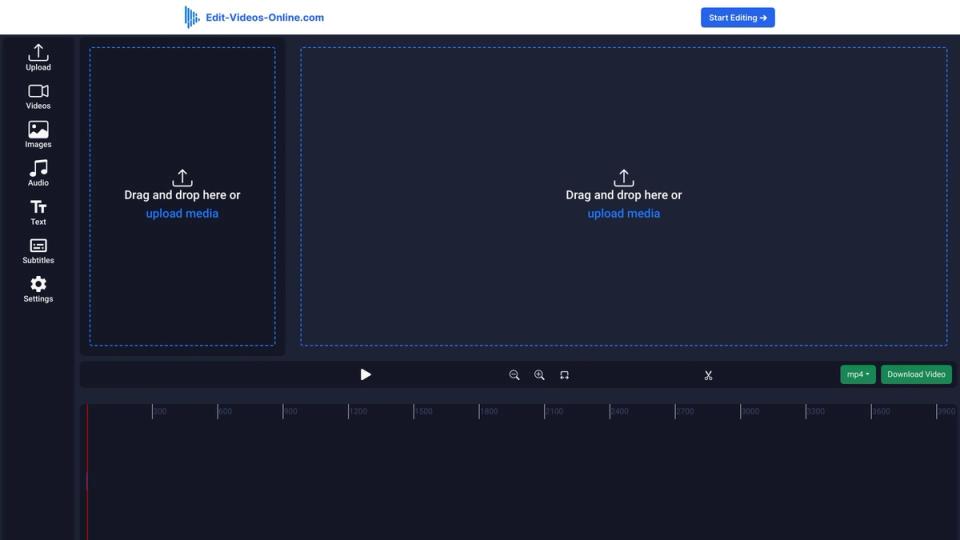Click upload arrow icon in left panel

pos(182,178)
